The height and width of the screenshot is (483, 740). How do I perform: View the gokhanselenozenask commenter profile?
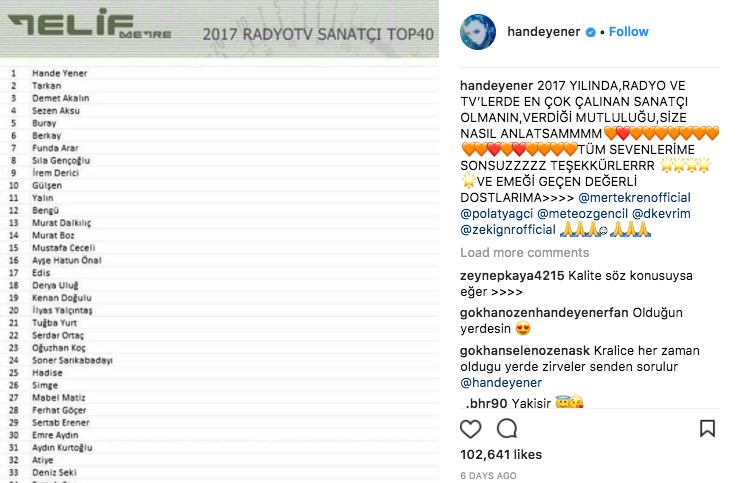[x=525, y=351]
